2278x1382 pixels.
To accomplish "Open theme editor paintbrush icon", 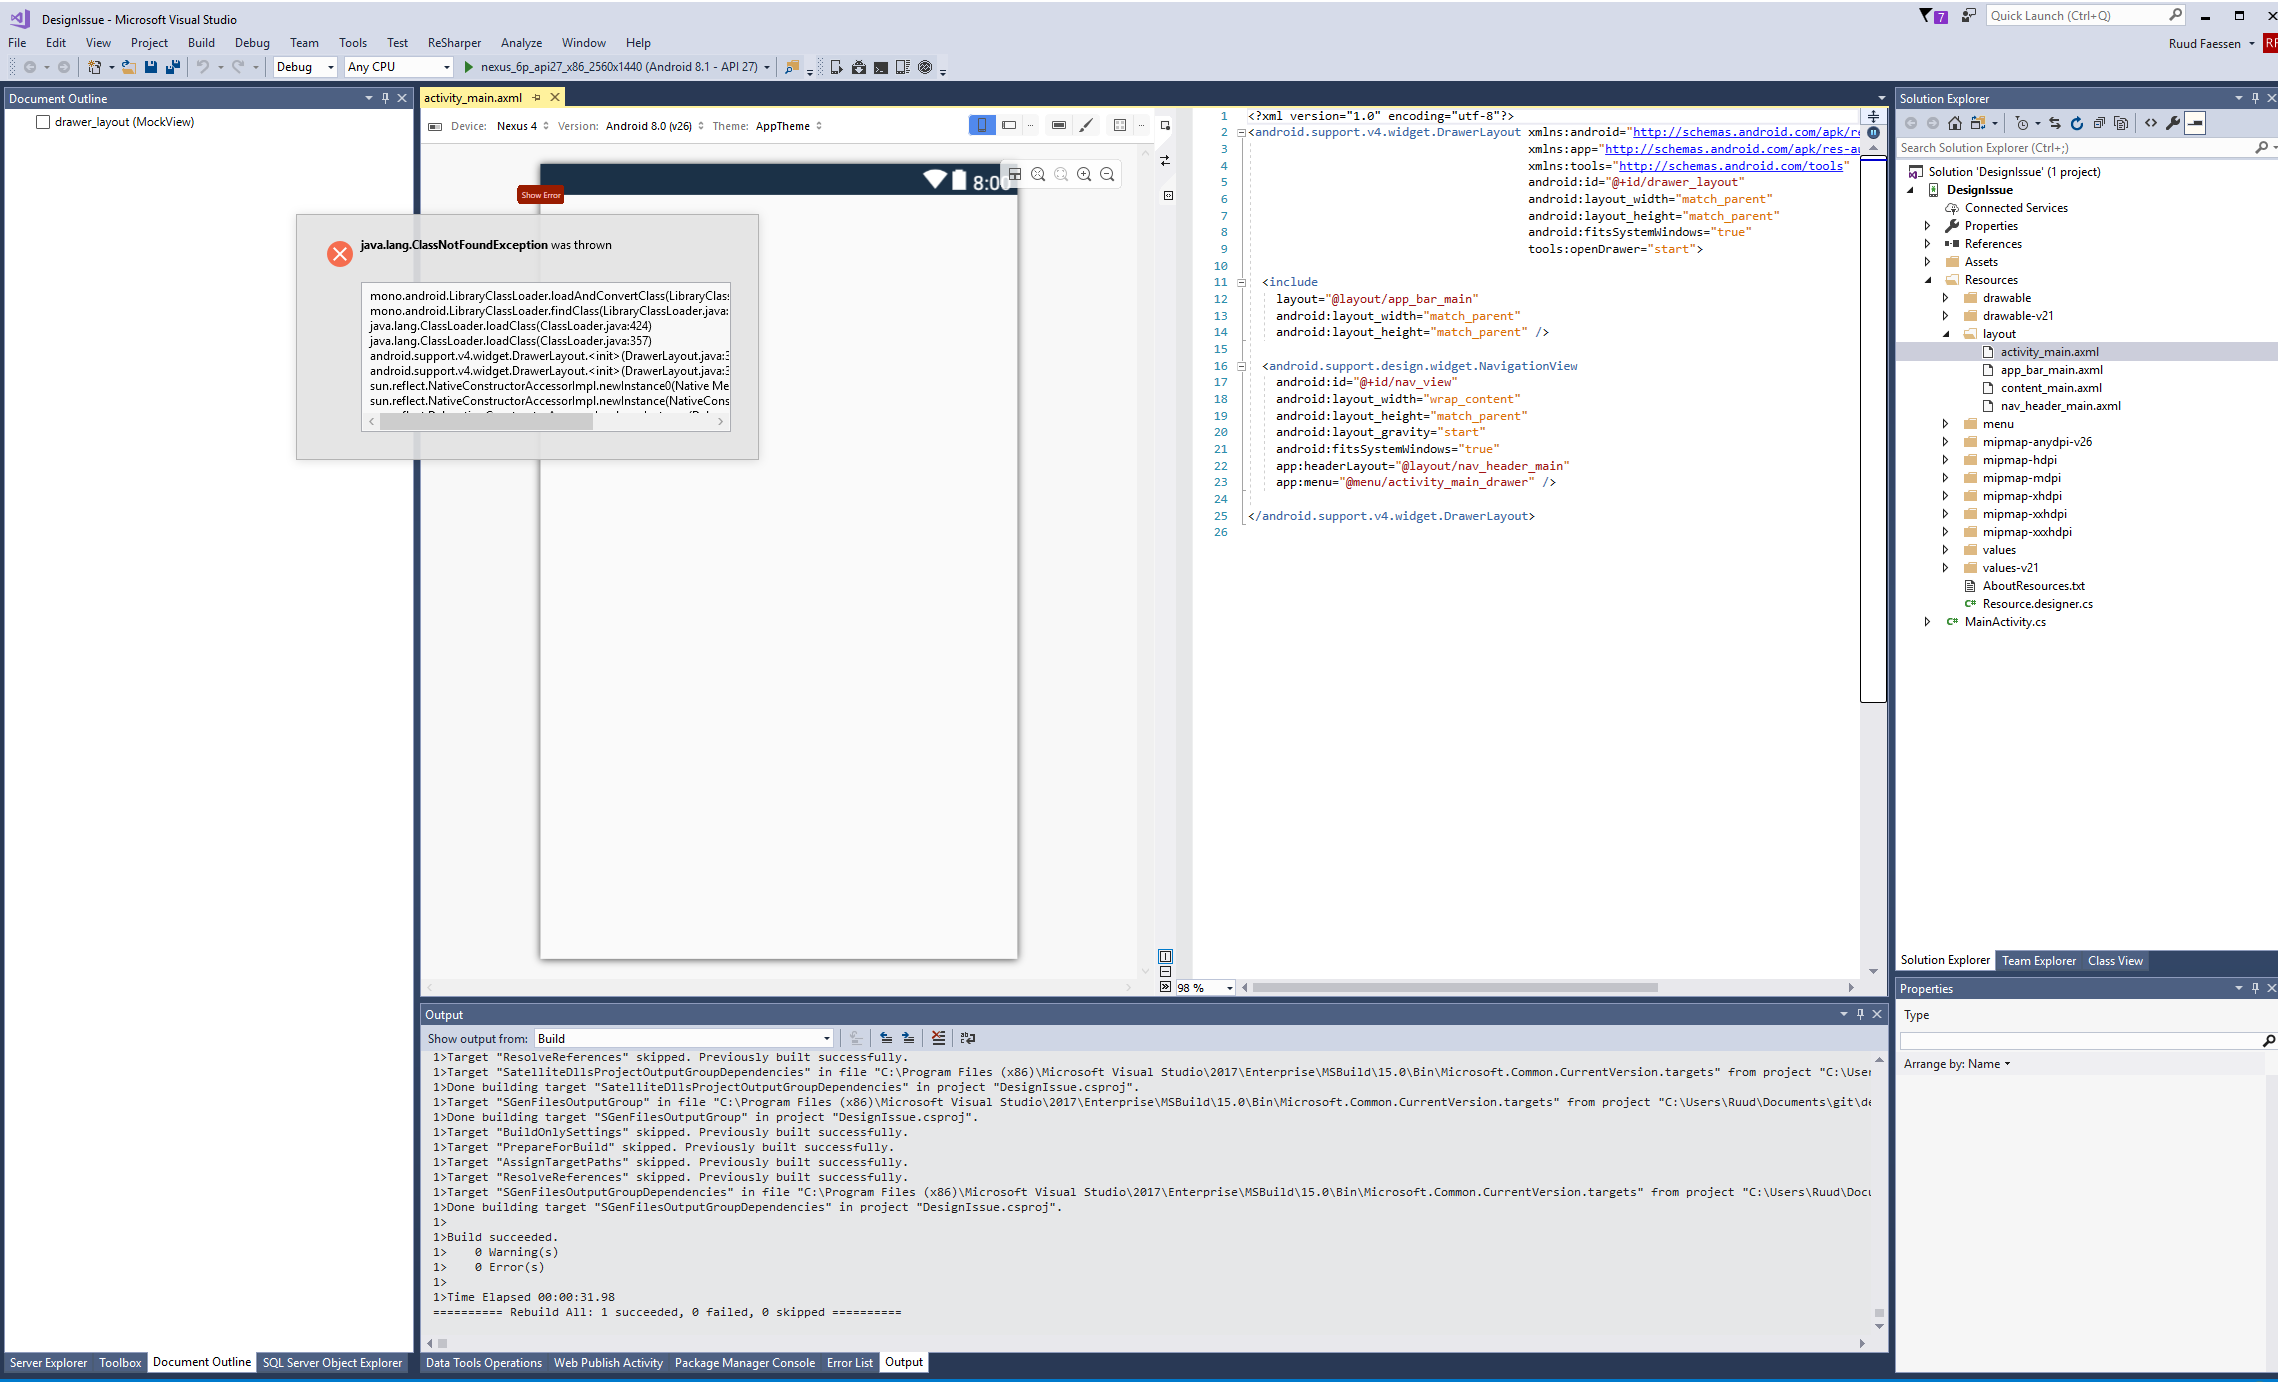I will tap(1087, 125).
